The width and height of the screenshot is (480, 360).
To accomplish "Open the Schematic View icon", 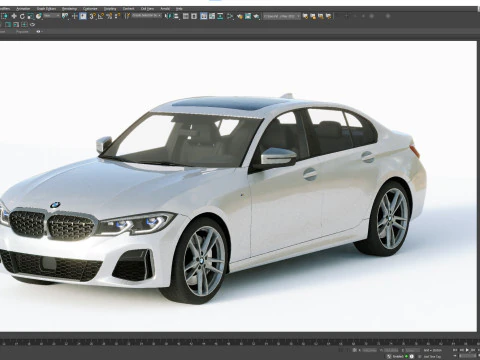I will click(220, 16).
